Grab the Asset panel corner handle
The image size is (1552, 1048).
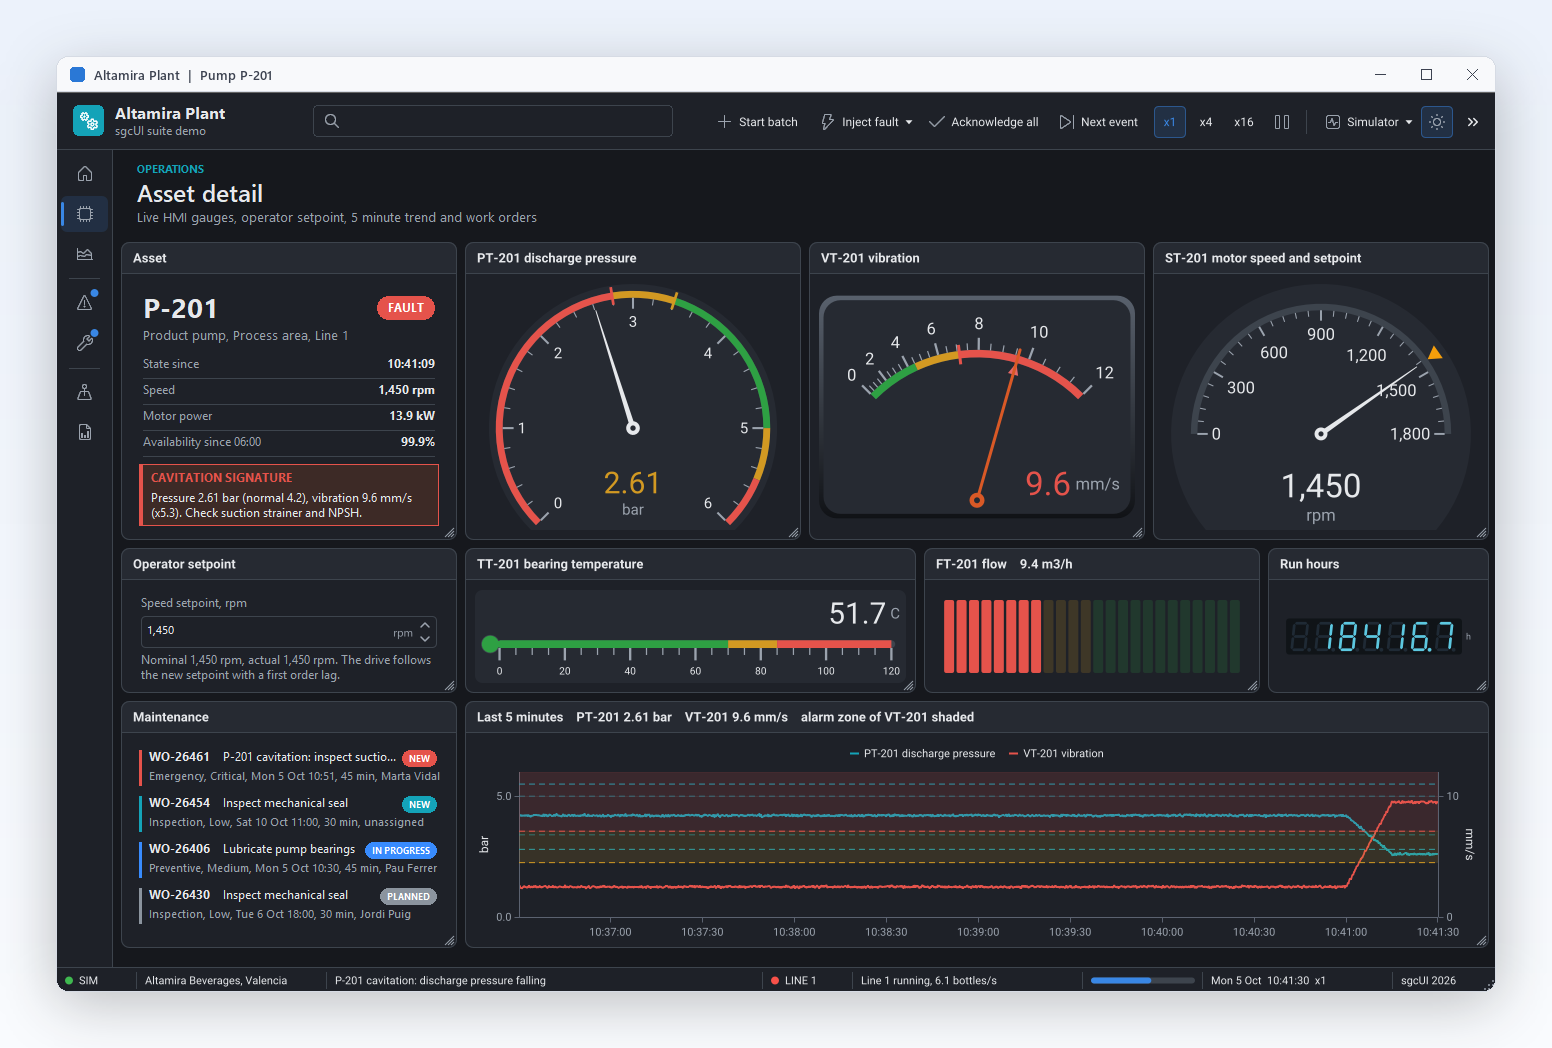point(450,533)
